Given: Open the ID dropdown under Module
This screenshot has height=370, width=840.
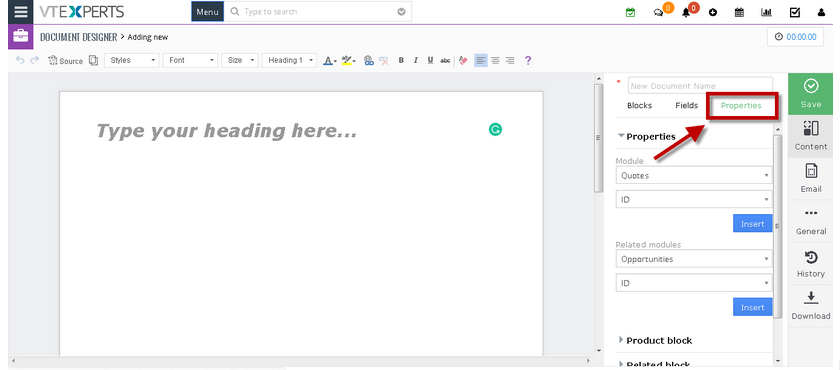Looking at the screenshot, I should (694, 199).
